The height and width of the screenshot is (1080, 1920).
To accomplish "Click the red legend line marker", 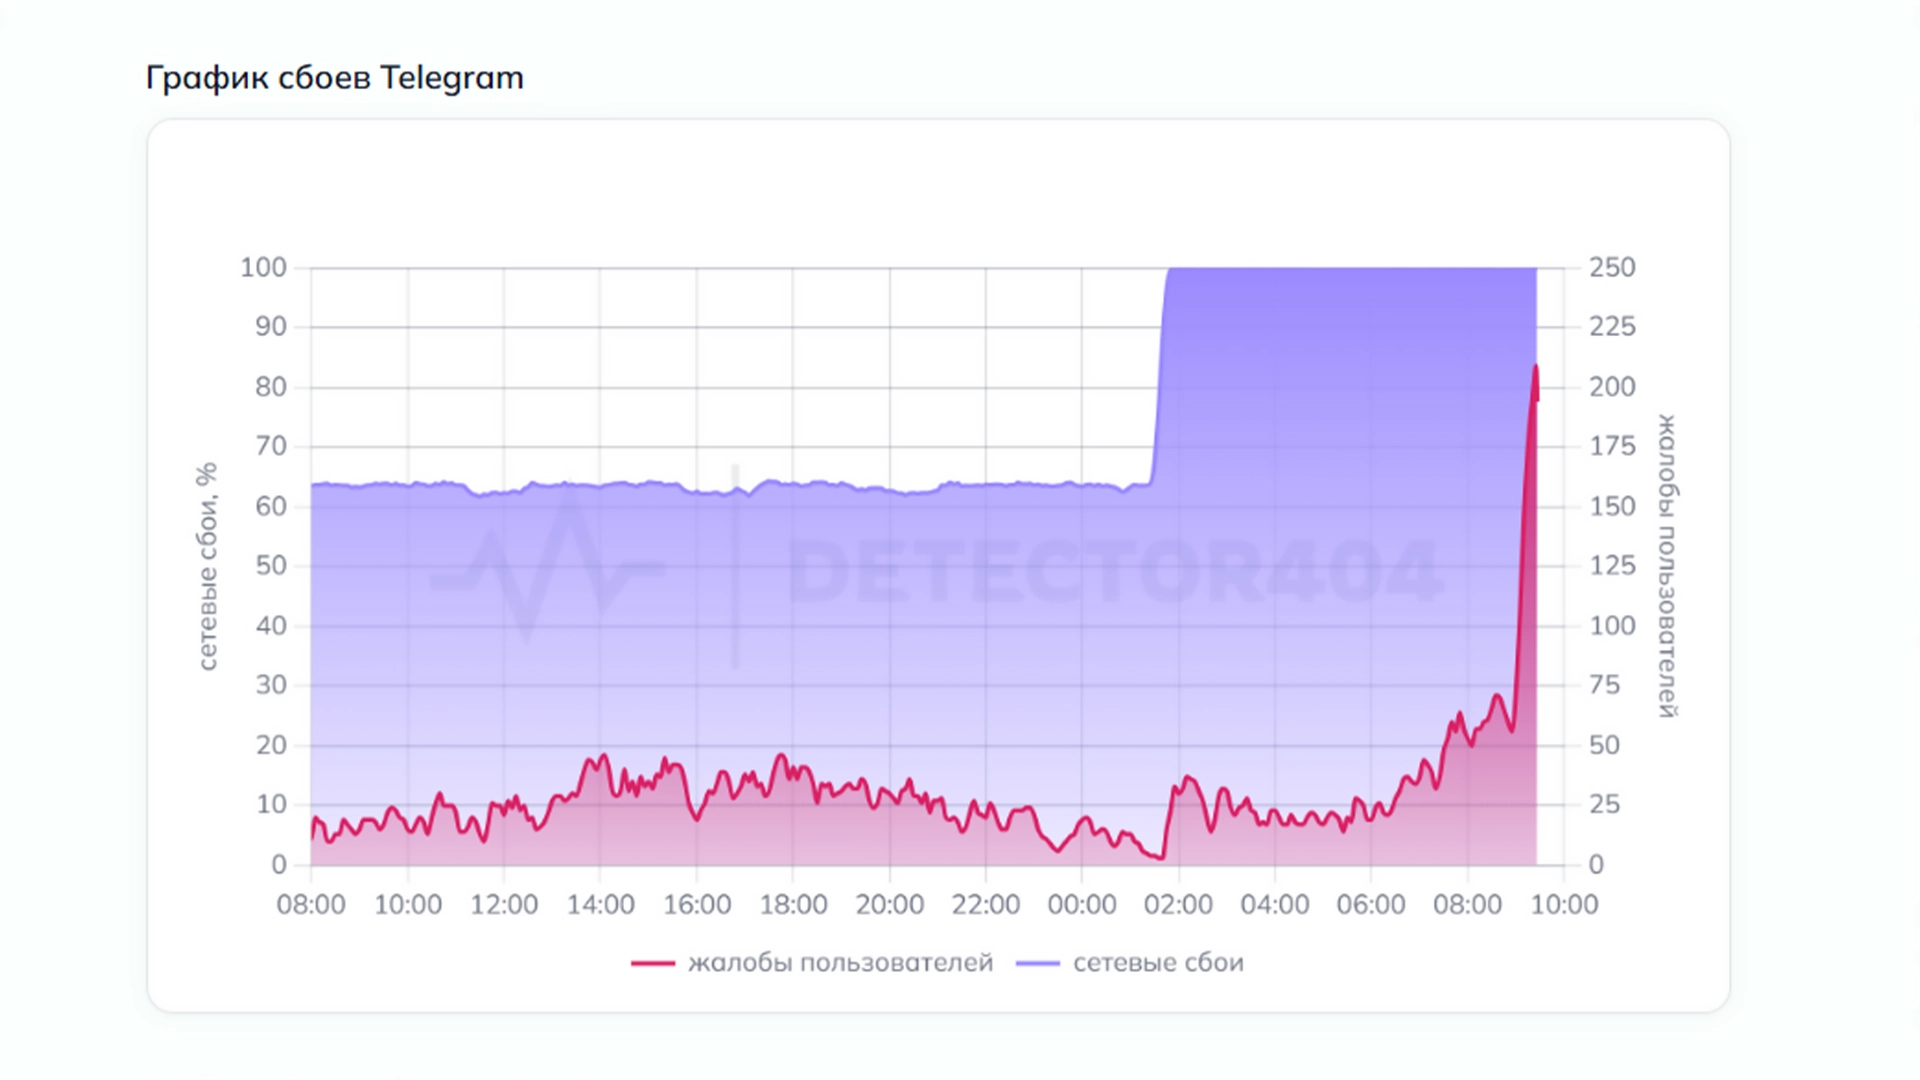I will (653, 963).
